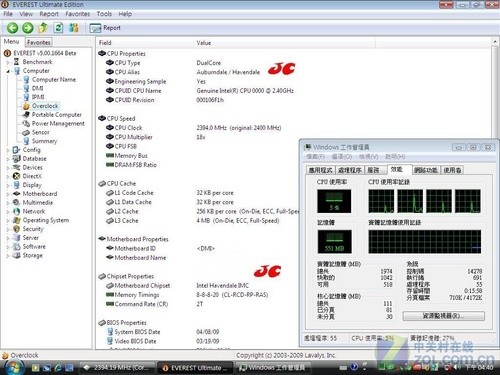The image size is (500, 375).
Task: Click the Benchmark icon in the tree
Action: click(16, 62)
